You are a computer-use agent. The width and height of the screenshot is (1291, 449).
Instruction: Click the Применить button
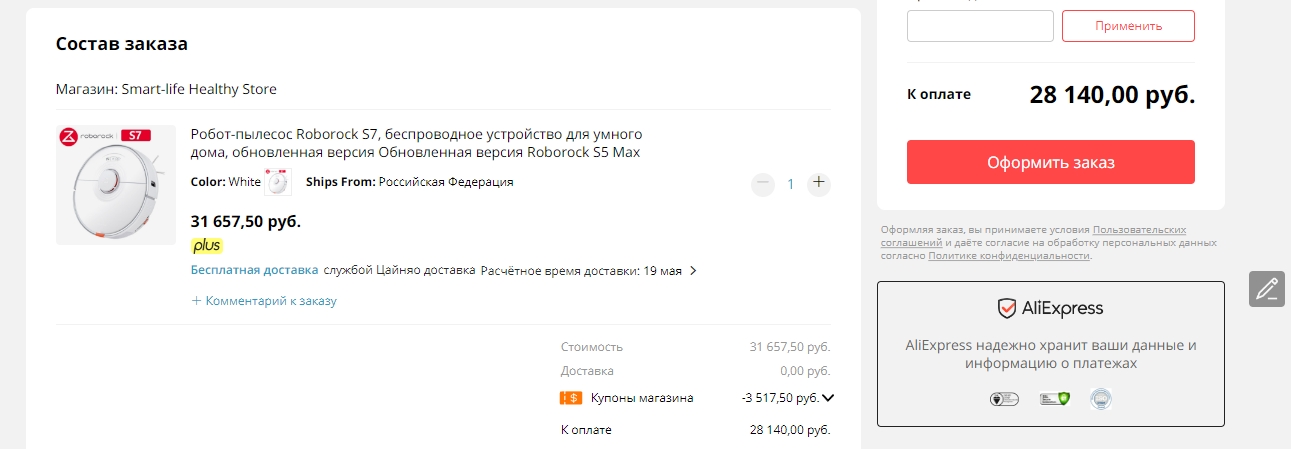1128,26
